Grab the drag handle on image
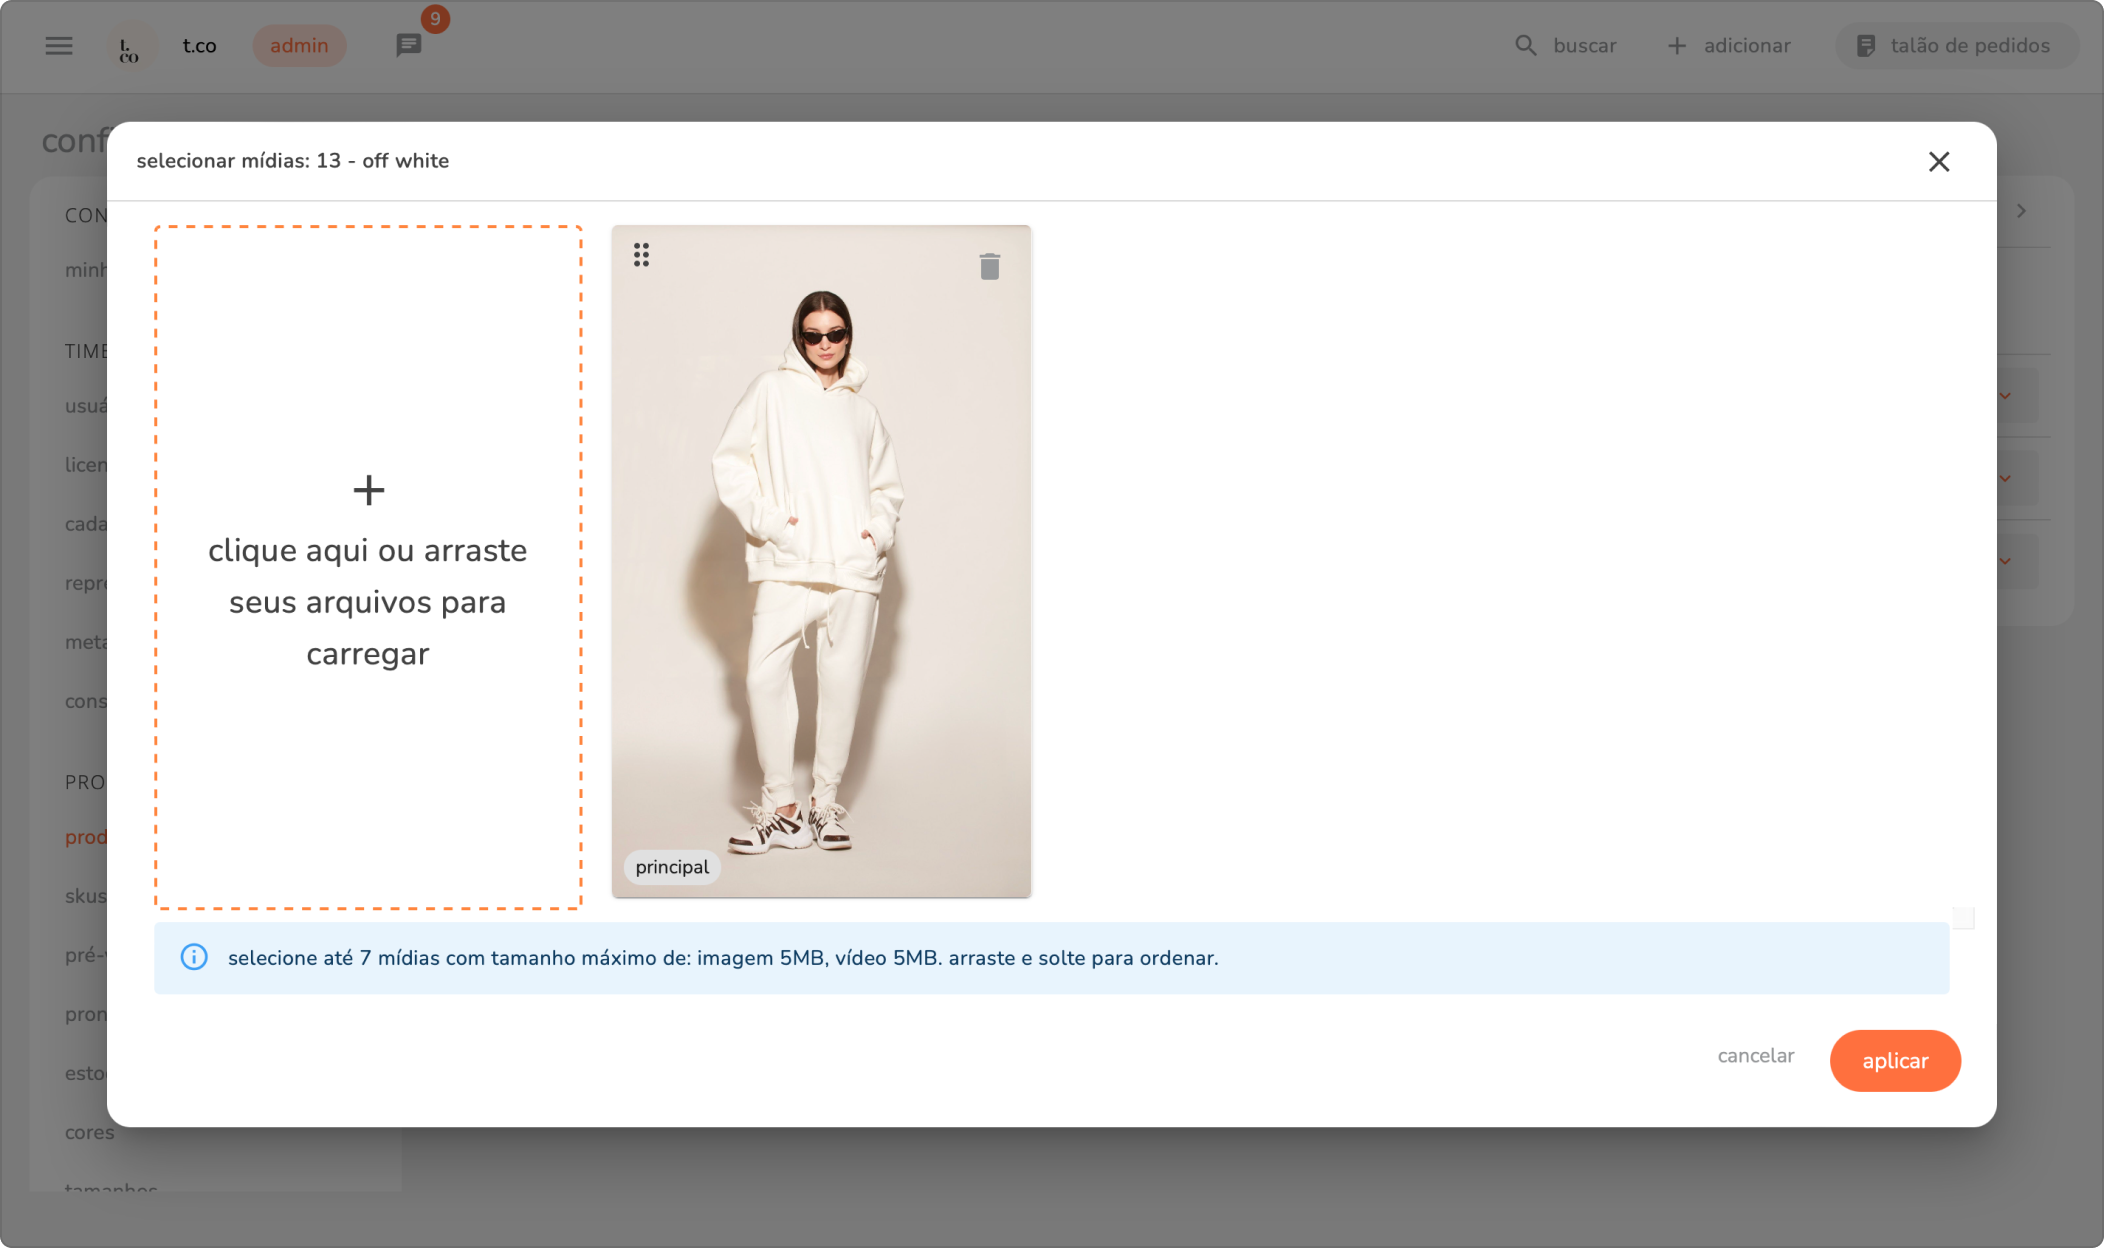 click(x=641, y=255)
